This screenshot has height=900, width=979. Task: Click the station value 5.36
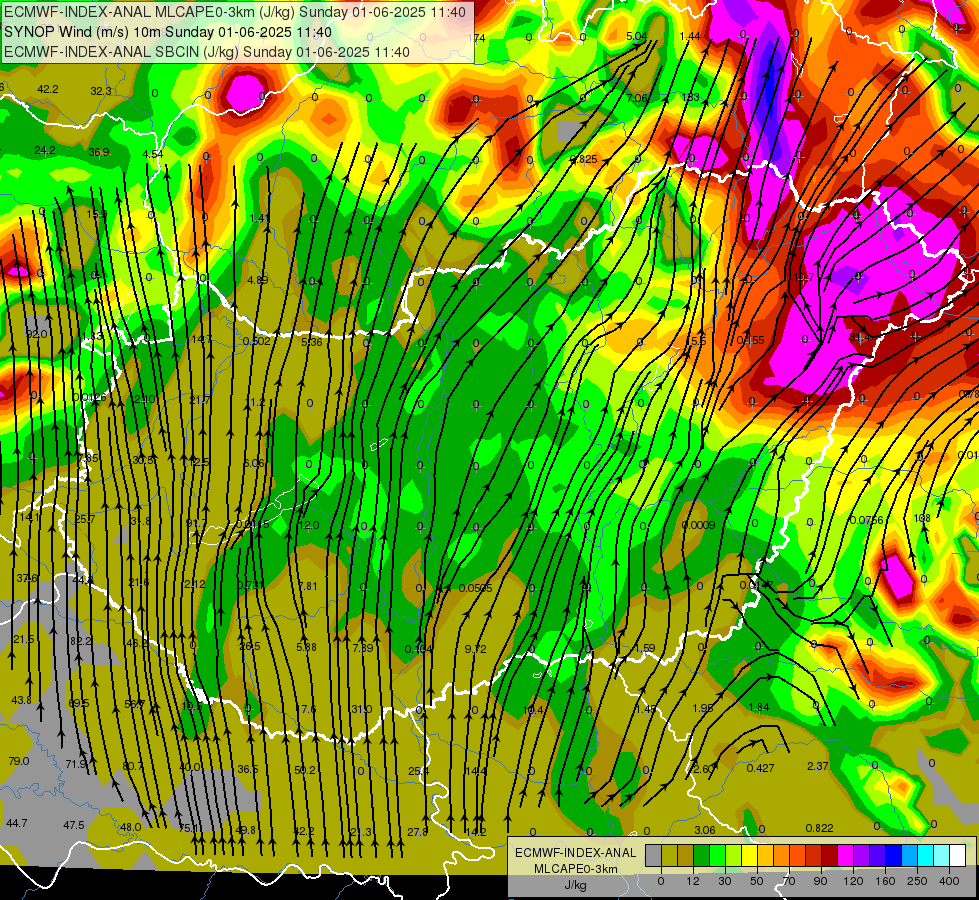(312, 342)
